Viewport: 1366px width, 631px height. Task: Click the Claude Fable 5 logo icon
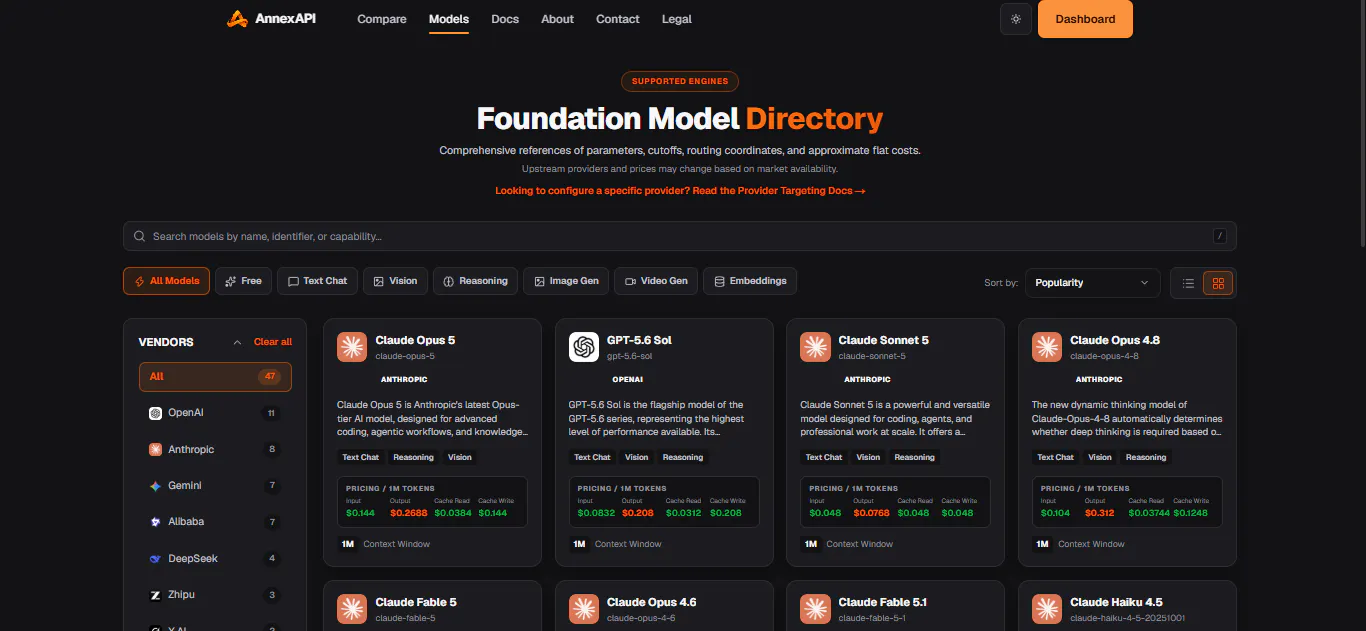pyautogui.click(x=352, y=609)
